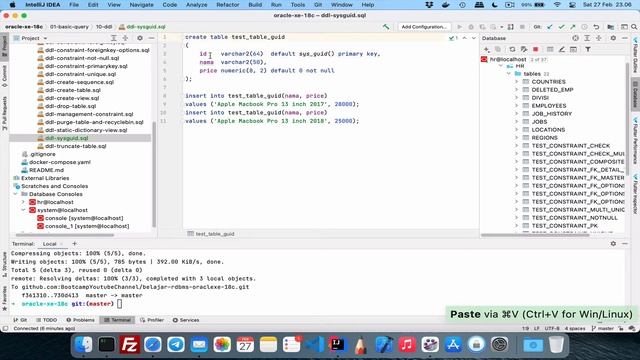Open Music app from the Dock
The image size is (640, 360).
pos(407,345)
